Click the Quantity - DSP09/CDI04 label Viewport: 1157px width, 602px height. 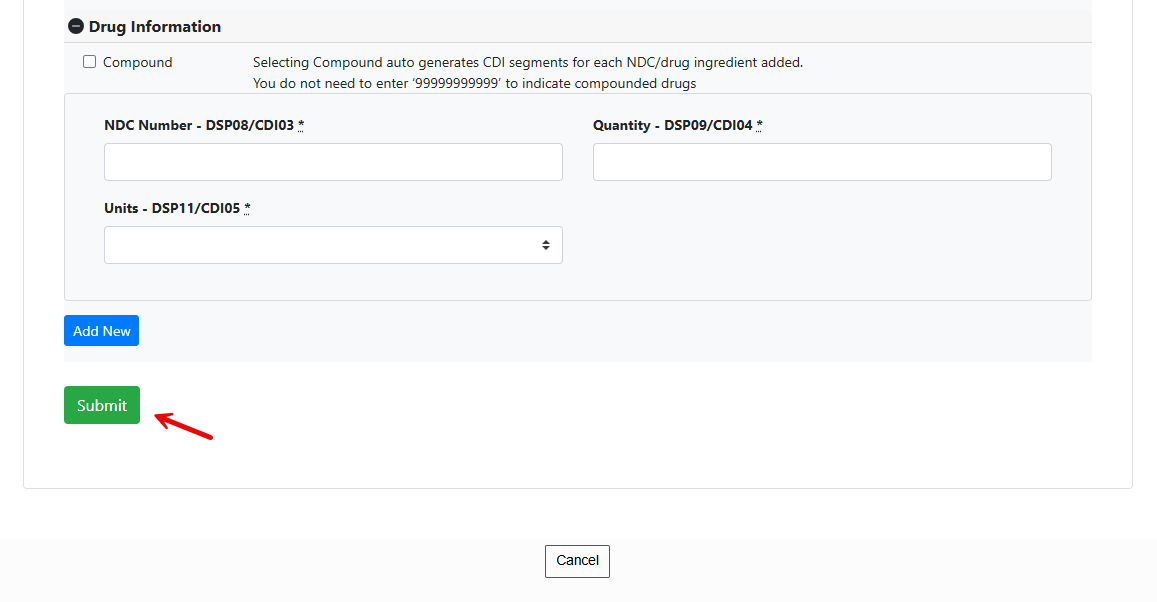point(673,125)
